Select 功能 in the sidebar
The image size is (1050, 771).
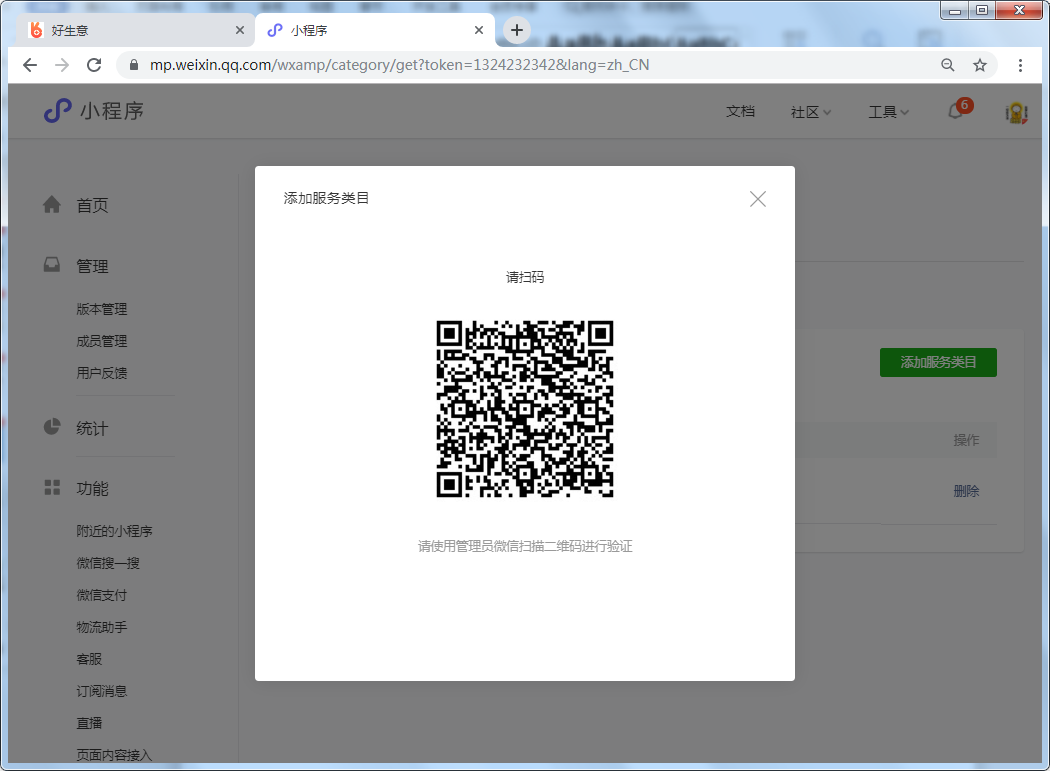pyautogui.click(x=92, y=489)
